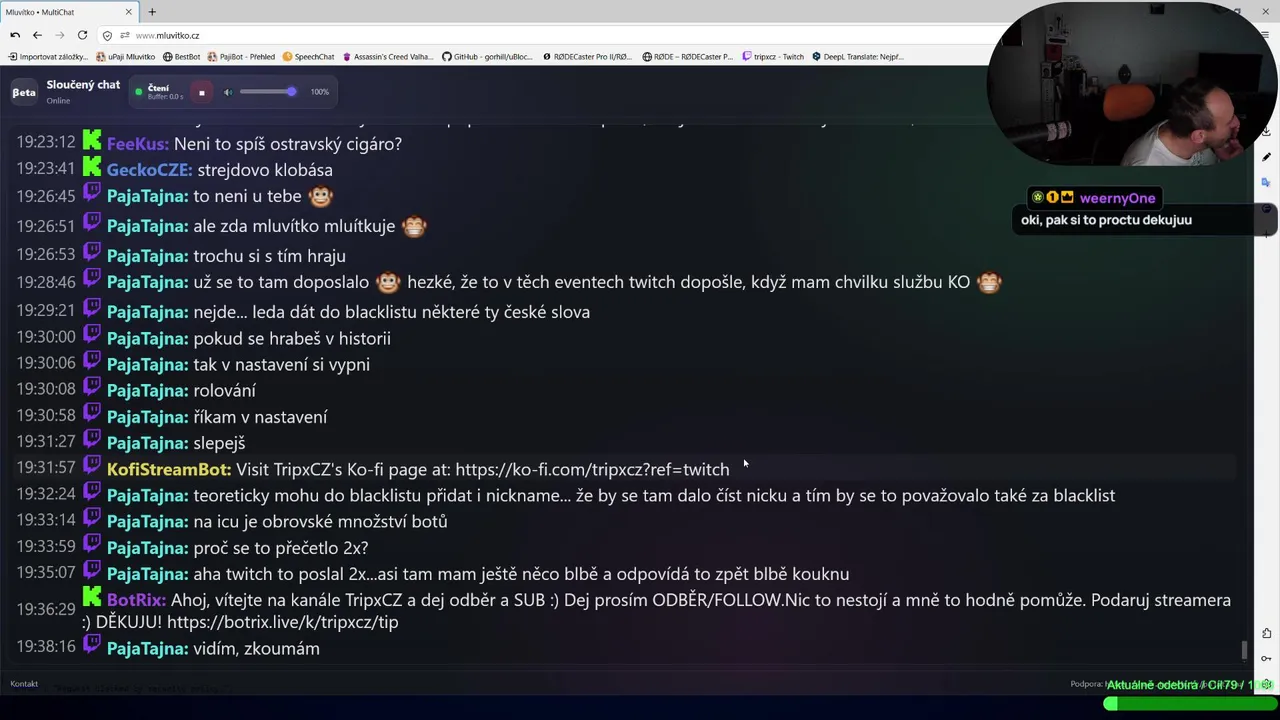
Task: Close the Mluvítko MultiChat tab
Action: click(128, 12)
